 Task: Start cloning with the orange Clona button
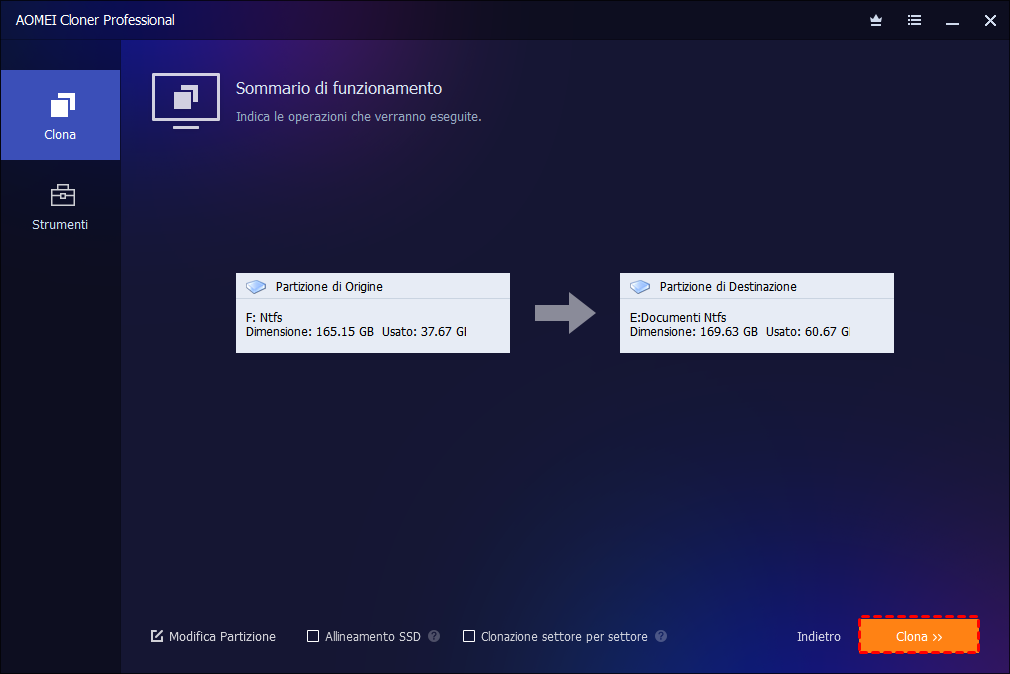point(918,636)
